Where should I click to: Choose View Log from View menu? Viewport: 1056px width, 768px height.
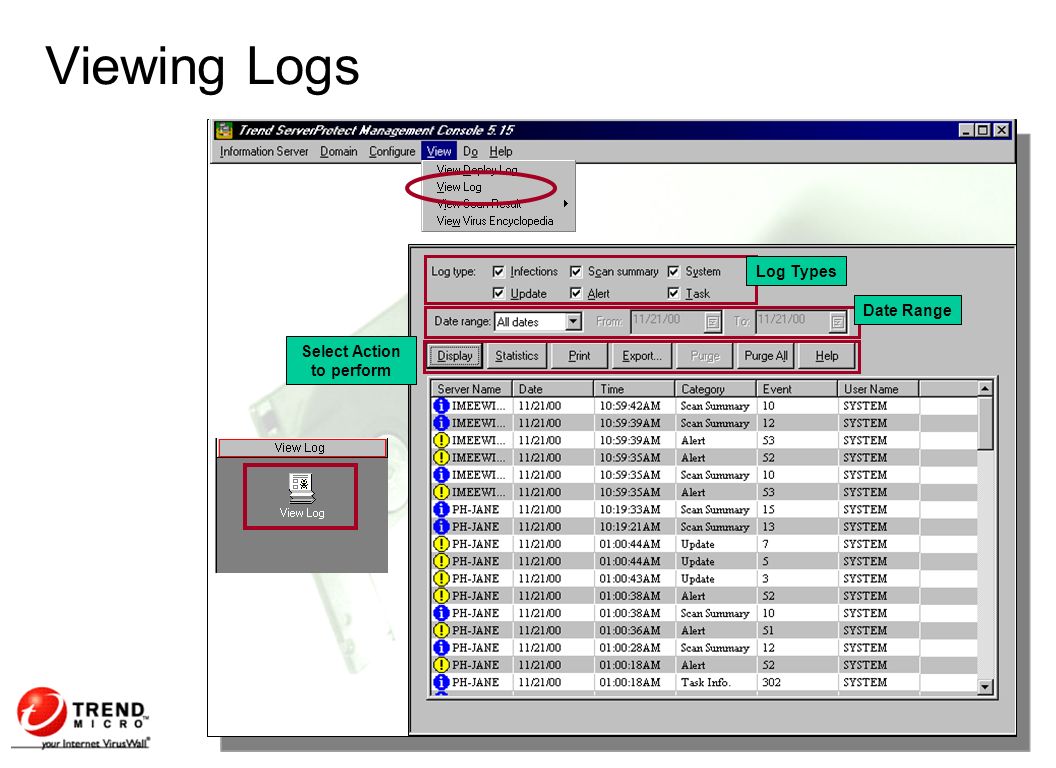[x=459, y=187]
